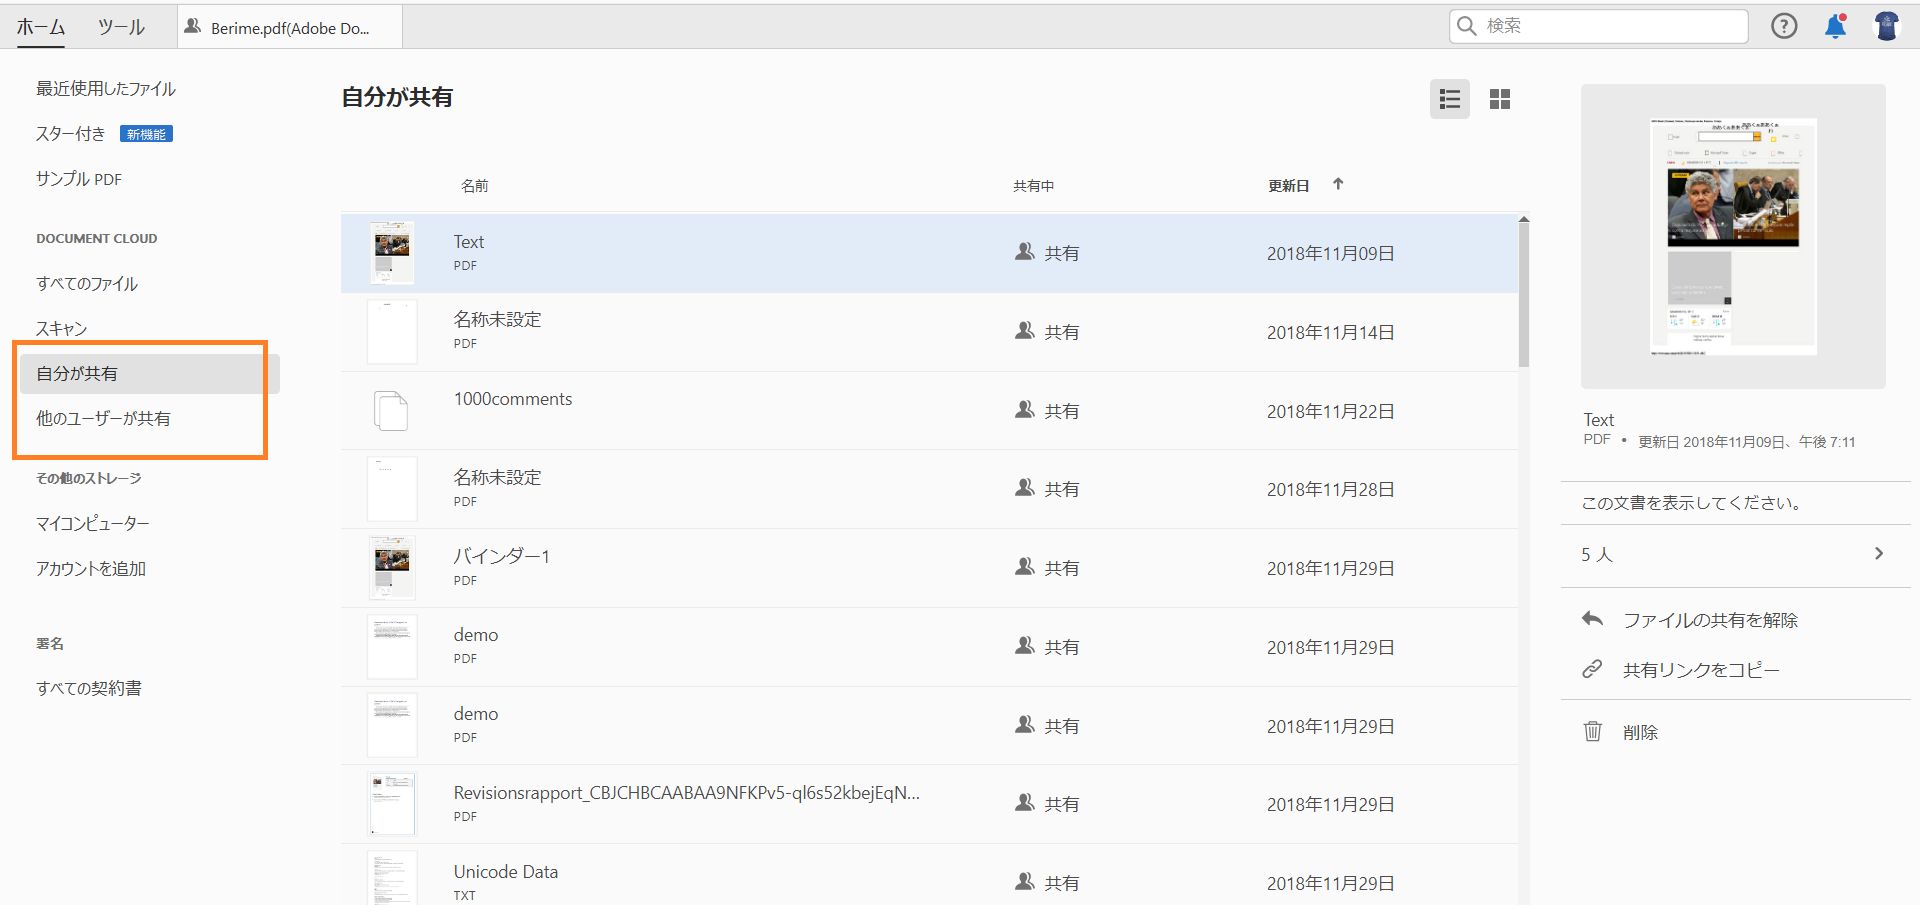Open マイコンピューター storage
Image resolution: width=1920 pixels, height=905 pixels.
click(93, 524)
